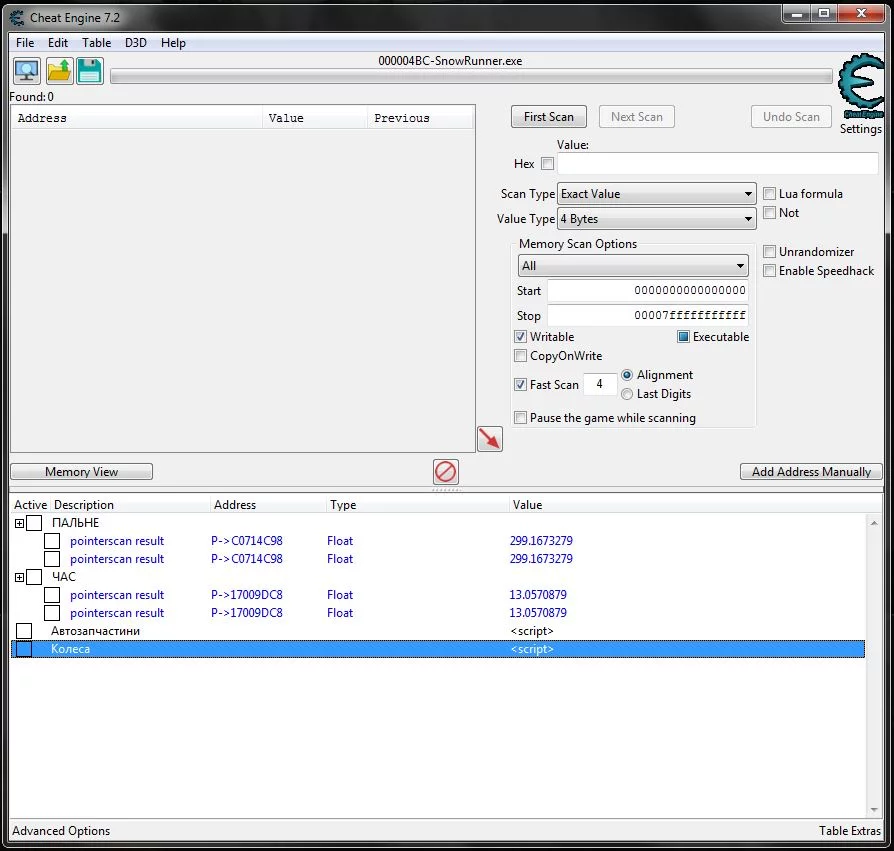The width and height of the screenshot is (894, 851).
Task: Open the Memory Scan Options region dropdown
Action: pyautogui.click(x=633, y=266)
